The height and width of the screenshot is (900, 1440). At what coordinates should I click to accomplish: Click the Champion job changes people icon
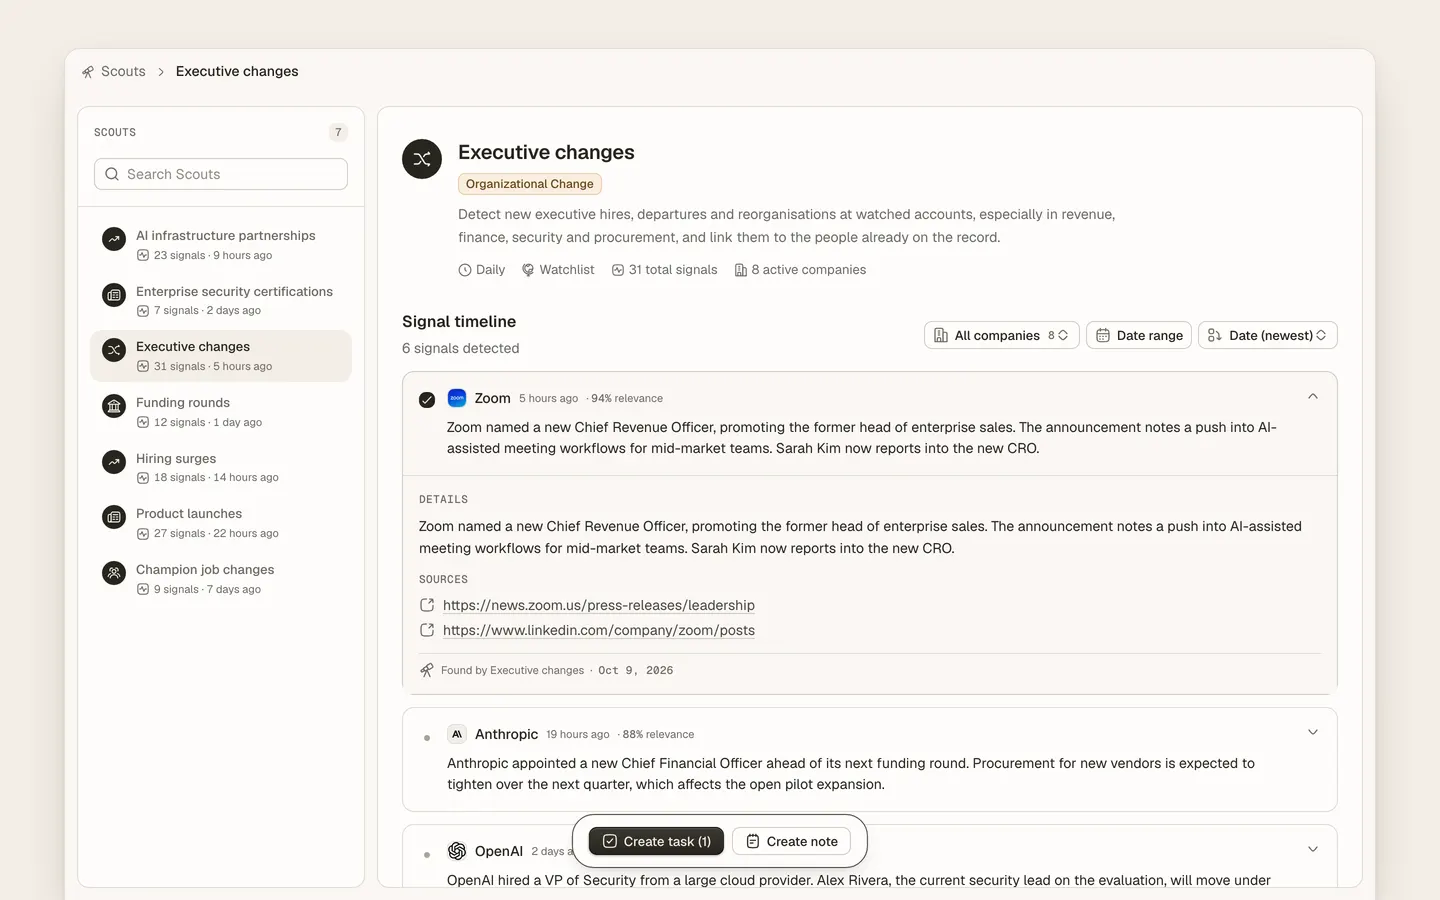click(x=114, y=573)
